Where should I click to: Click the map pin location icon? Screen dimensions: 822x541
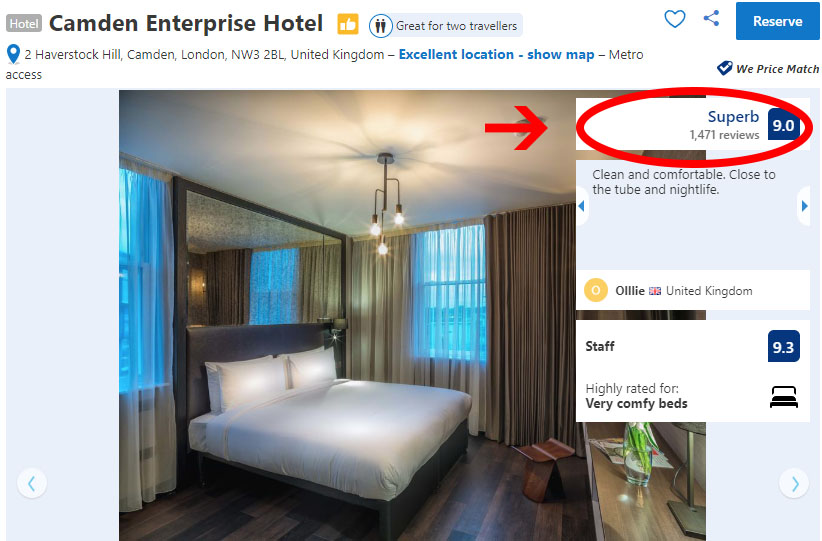tap(13, 54)
